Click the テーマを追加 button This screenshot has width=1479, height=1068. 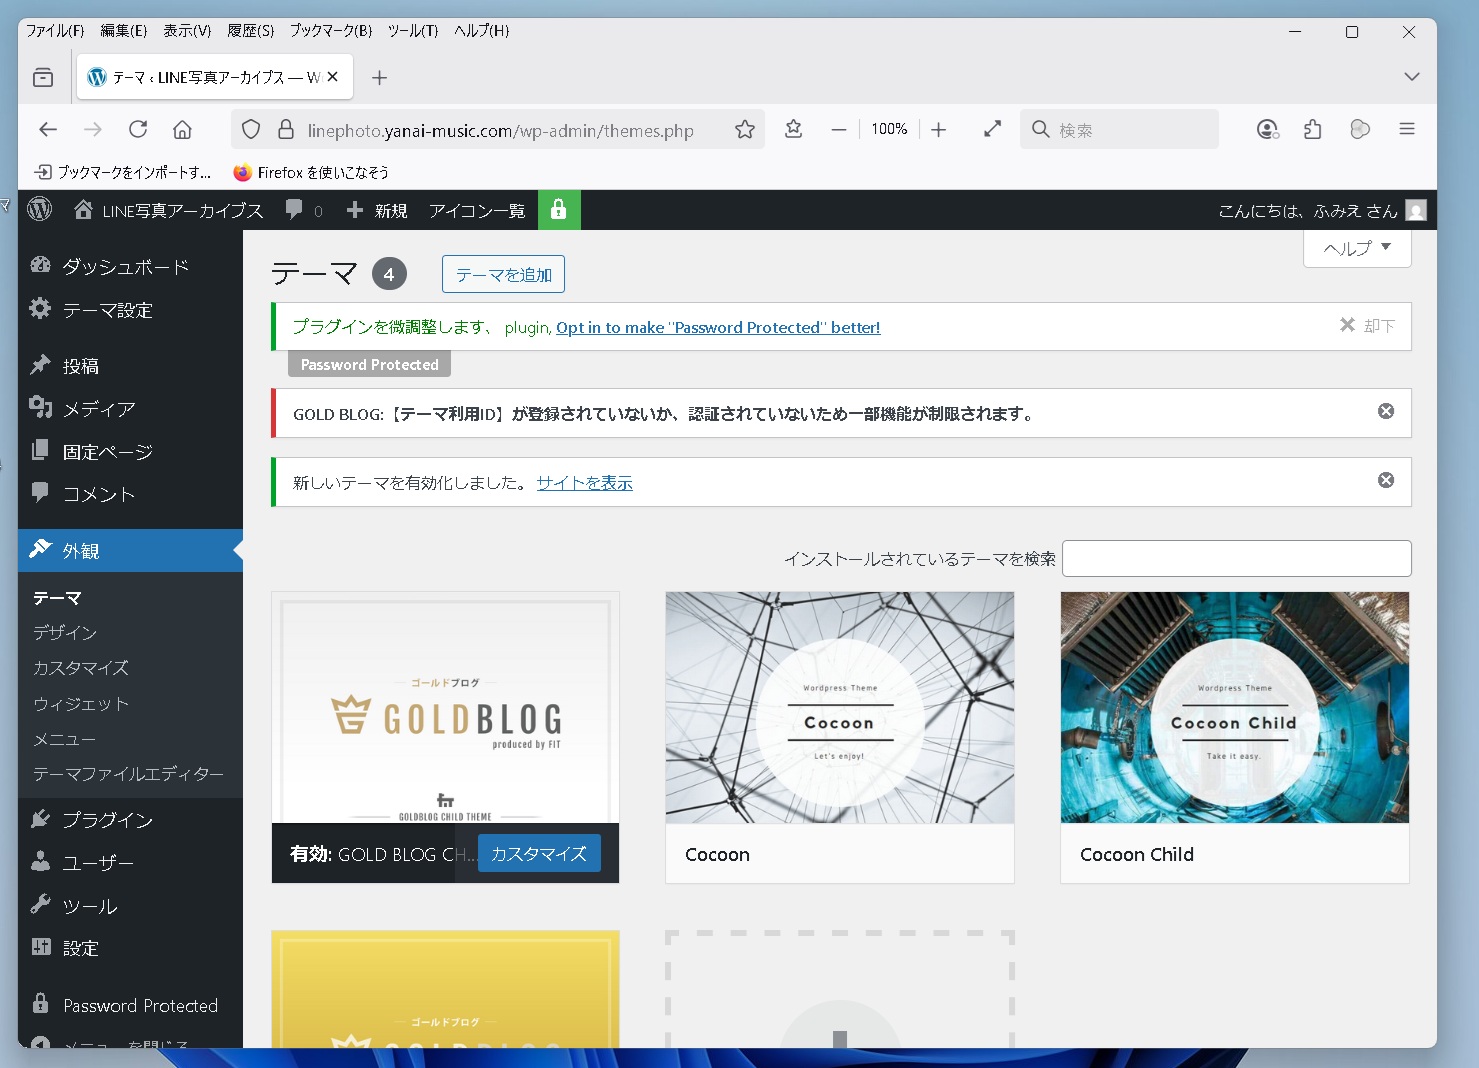[503, 274]
